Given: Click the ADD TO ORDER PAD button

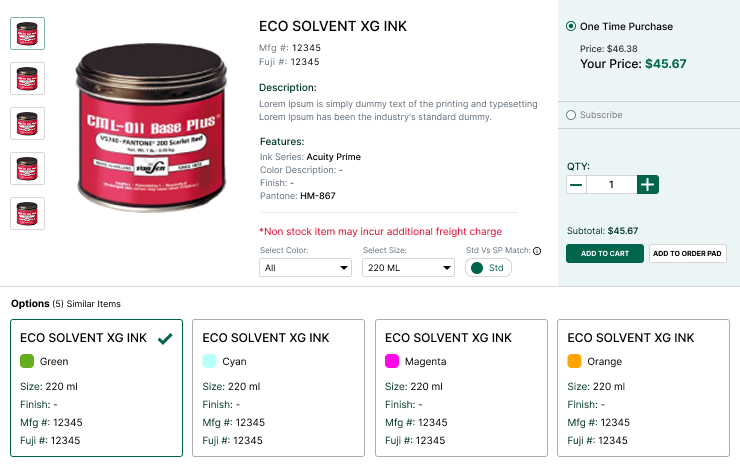Looking at the screenshot, I should 687,253.
